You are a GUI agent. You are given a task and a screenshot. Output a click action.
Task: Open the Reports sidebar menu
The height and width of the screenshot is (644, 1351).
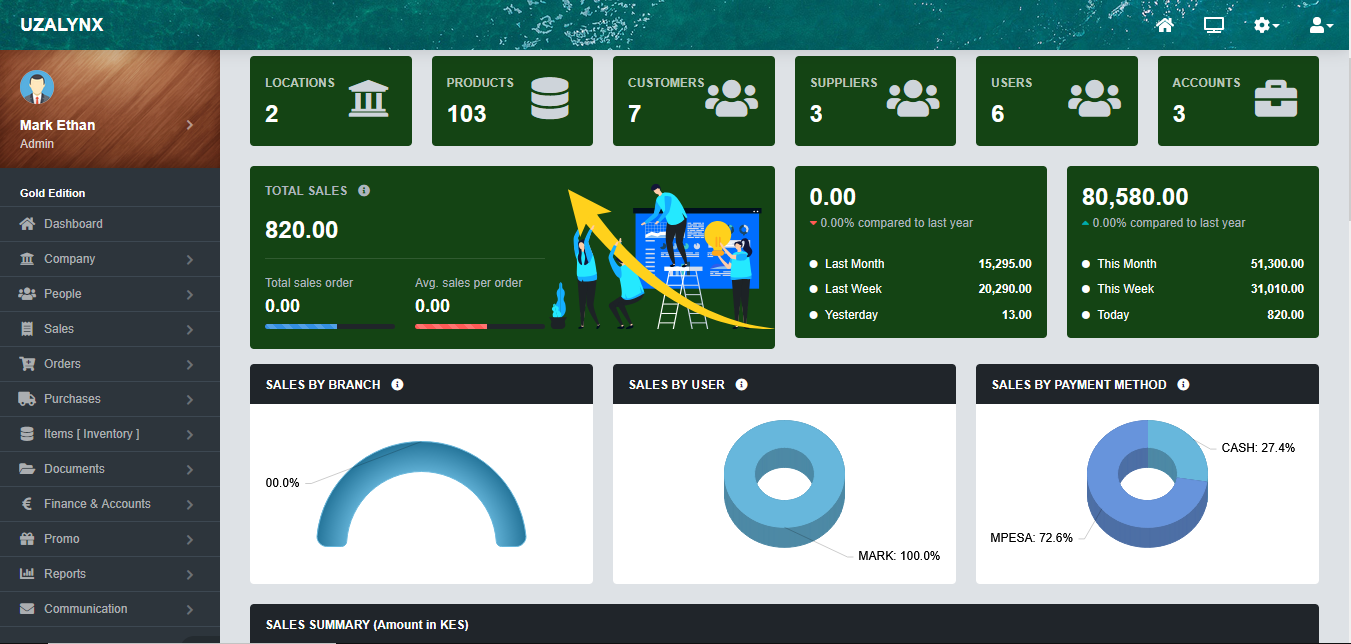(65, 574)
